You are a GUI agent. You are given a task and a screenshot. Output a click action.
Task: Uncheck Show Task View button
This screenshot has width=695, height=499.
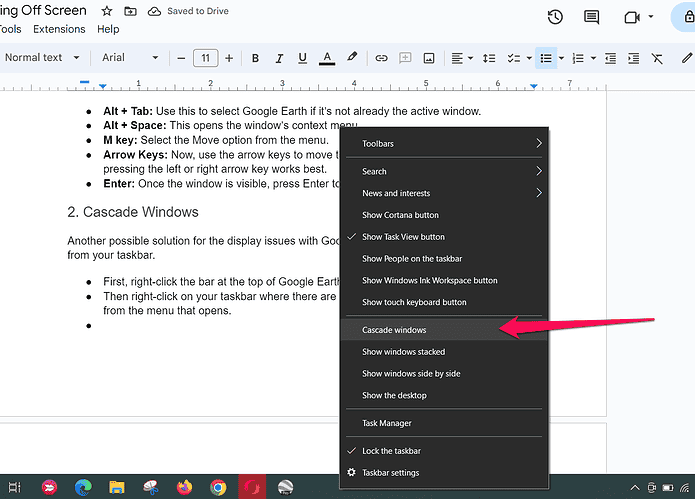pyautogui.click(x=403, y=237)
